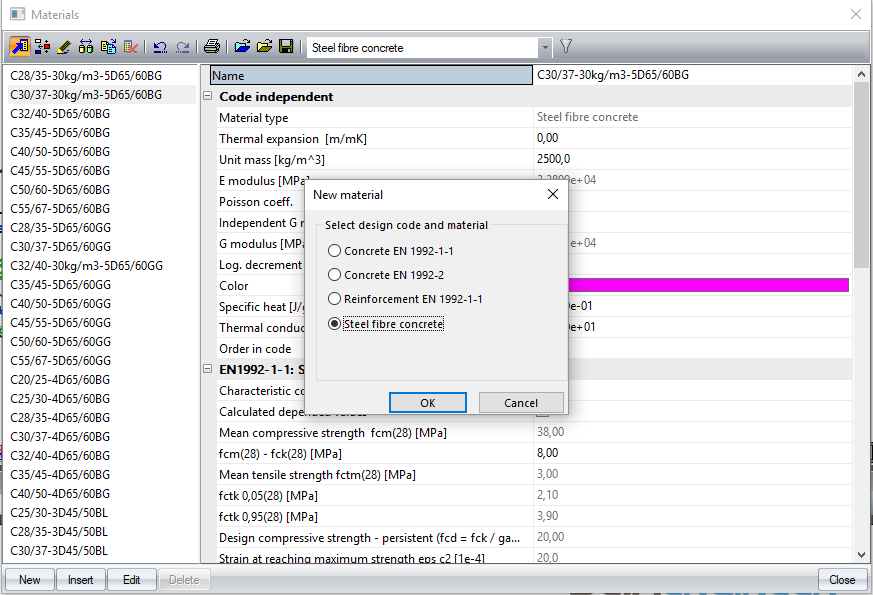Select Reinforcement EN 1992-1-1 option
Viewport: 873px width, 595px height.
tap(335, 299)
